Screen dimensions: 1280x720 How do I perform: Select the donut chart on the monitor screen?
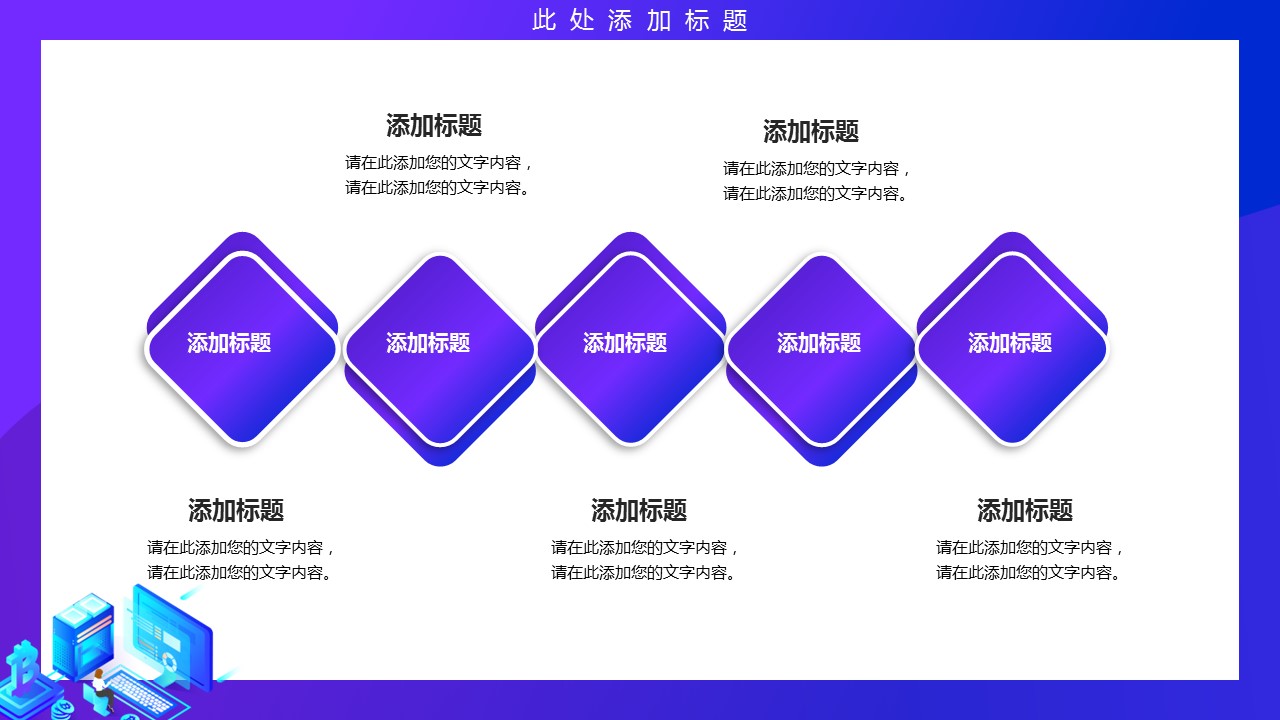coord(171,662)
